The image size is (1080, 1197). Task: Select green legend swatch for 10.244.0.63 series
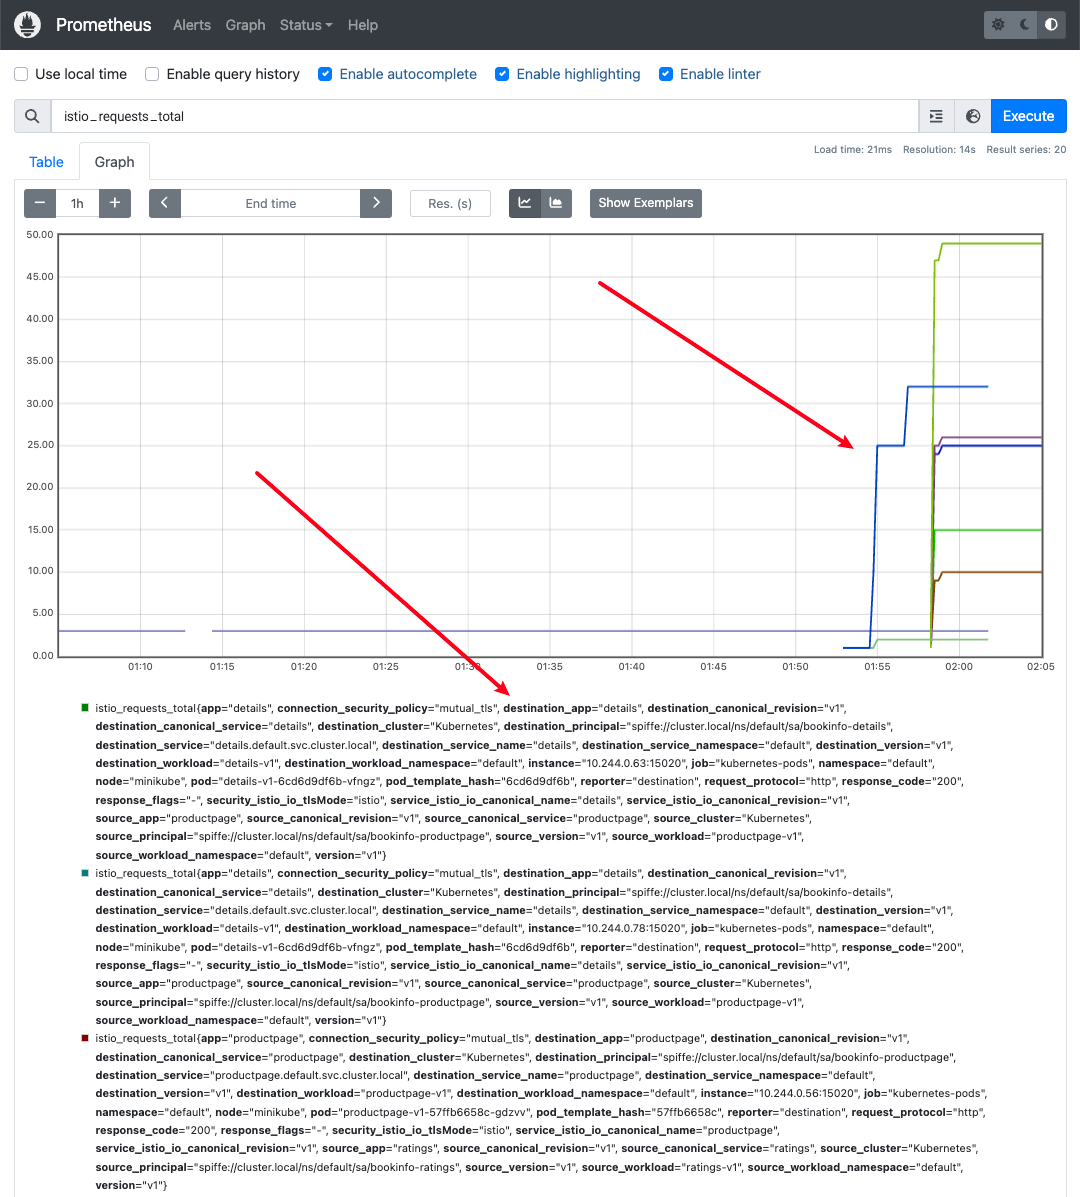85,708
